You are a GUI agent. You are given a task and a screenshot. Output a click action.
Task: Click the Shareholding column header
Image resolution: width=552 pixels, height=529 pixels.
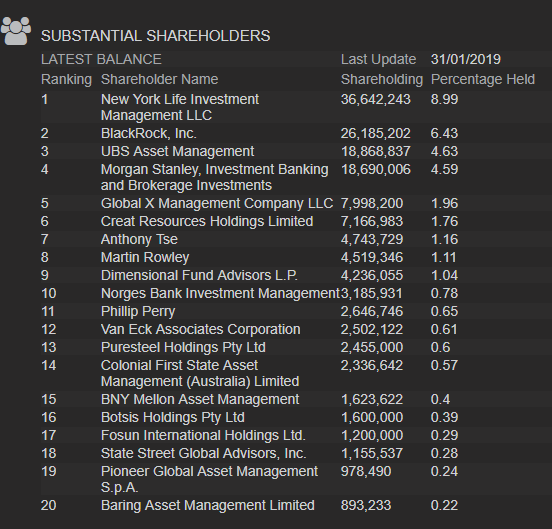[x=382, y=80]
